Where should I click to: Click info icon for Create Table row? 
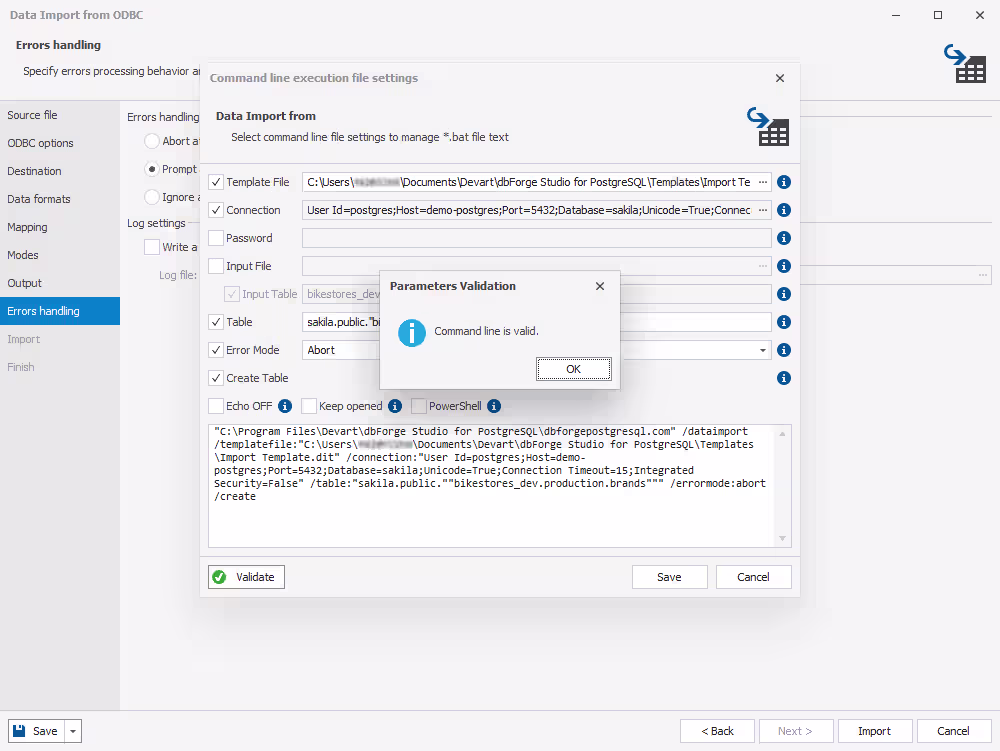784,378
